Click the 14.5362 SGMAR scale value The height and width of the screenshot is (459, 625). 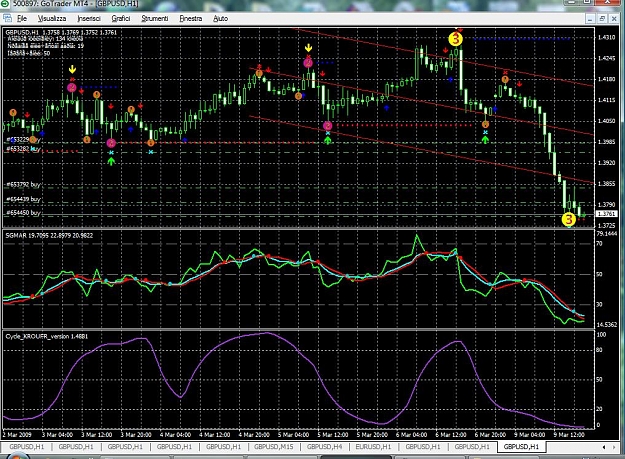(x=606, y=325)
